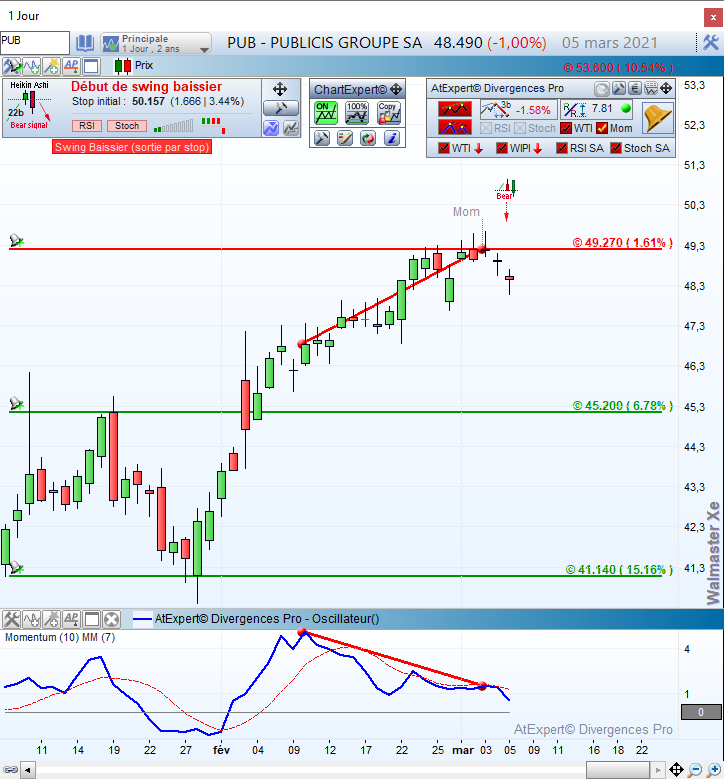Open the price panel AP trading icon
This screenshot has width=724, height=779.
pyautogui.click(x=71, y=66)
